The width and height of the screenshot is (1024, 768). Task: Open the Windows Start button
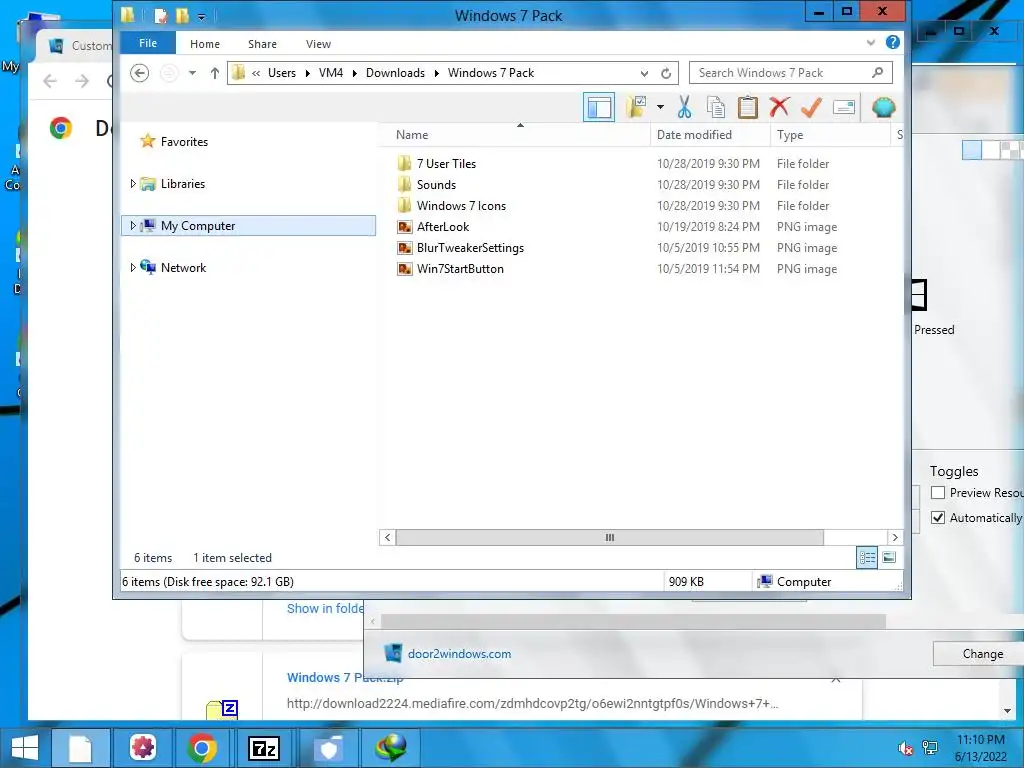[24, 748]
